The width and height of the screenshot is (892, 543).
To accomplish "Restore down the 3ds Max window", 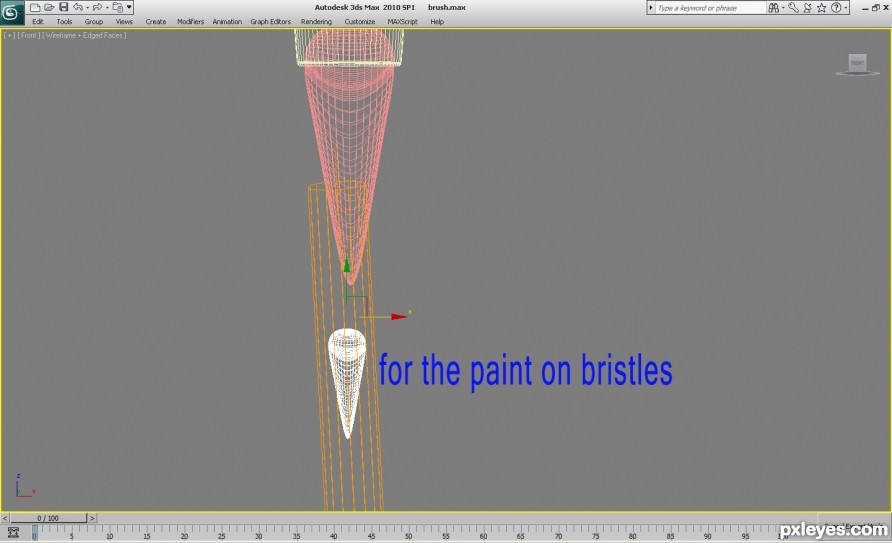I will (876, 7).
